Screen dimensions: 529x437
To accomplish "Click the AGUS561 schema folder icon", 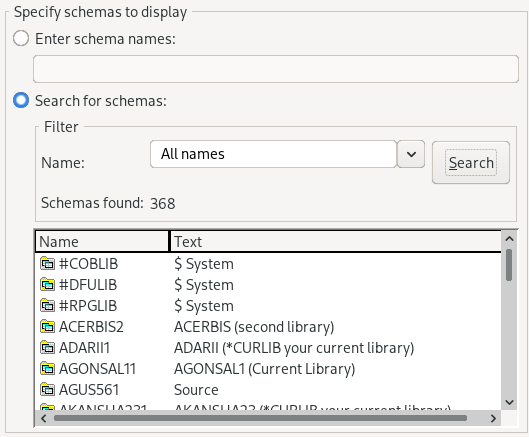I will (47, 389).
